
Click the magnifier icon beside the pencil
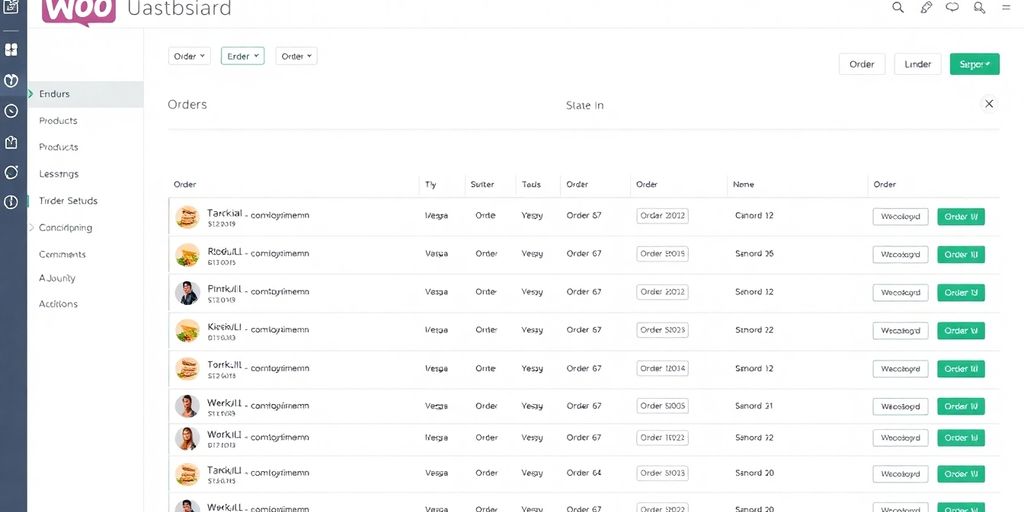[898, 8]
